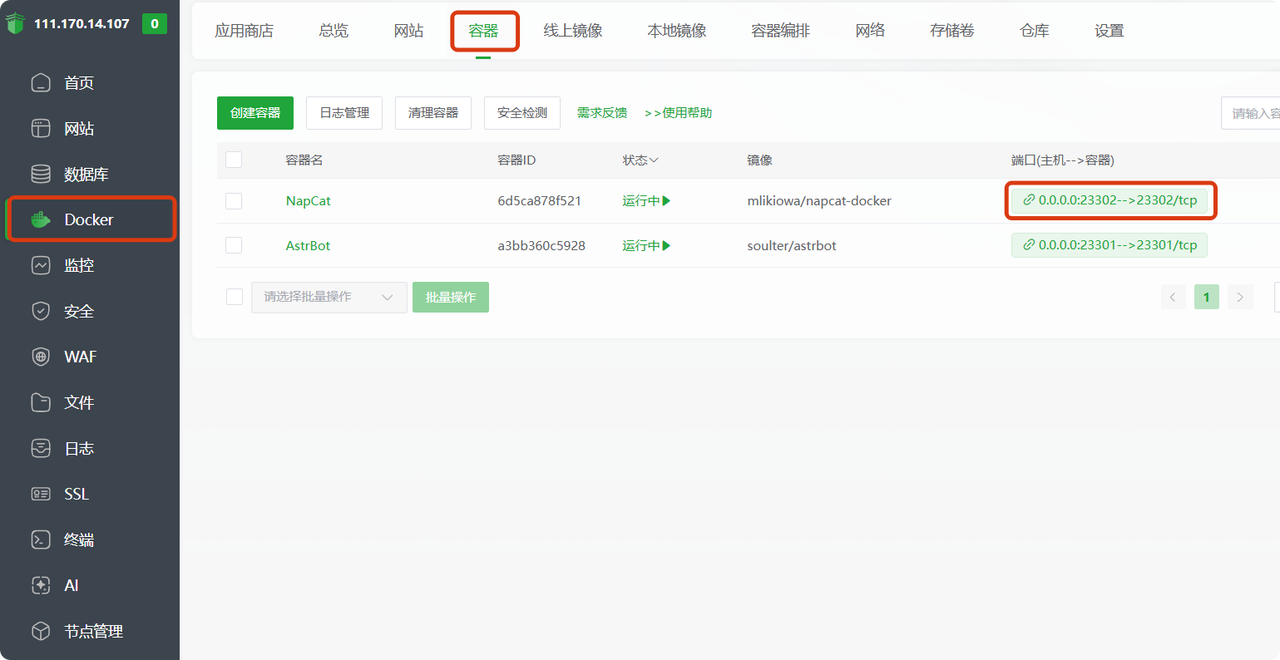Click the 清理容器 button
The image size is (1280, 660).
tap(433, 113)
